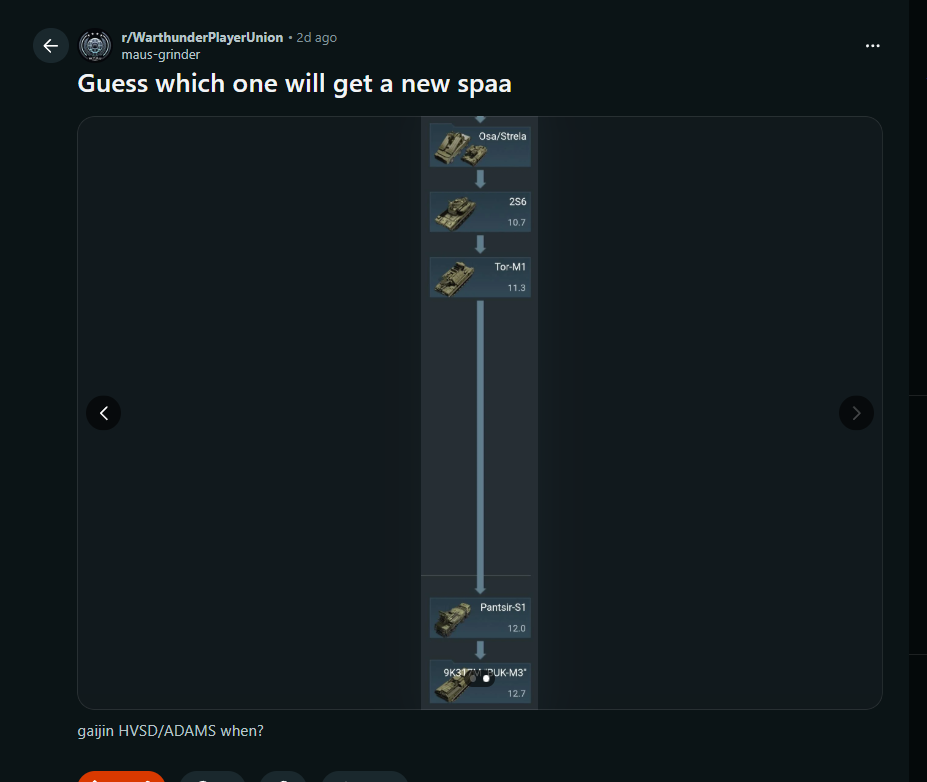Click the orange upvote pill button

[121, 777]
